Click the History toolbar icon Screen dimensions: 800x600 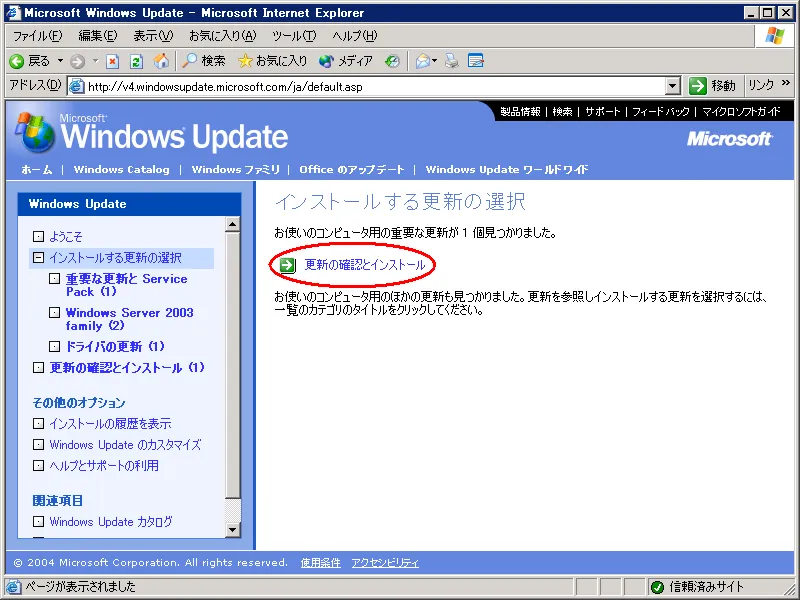[x=393, y=61]
